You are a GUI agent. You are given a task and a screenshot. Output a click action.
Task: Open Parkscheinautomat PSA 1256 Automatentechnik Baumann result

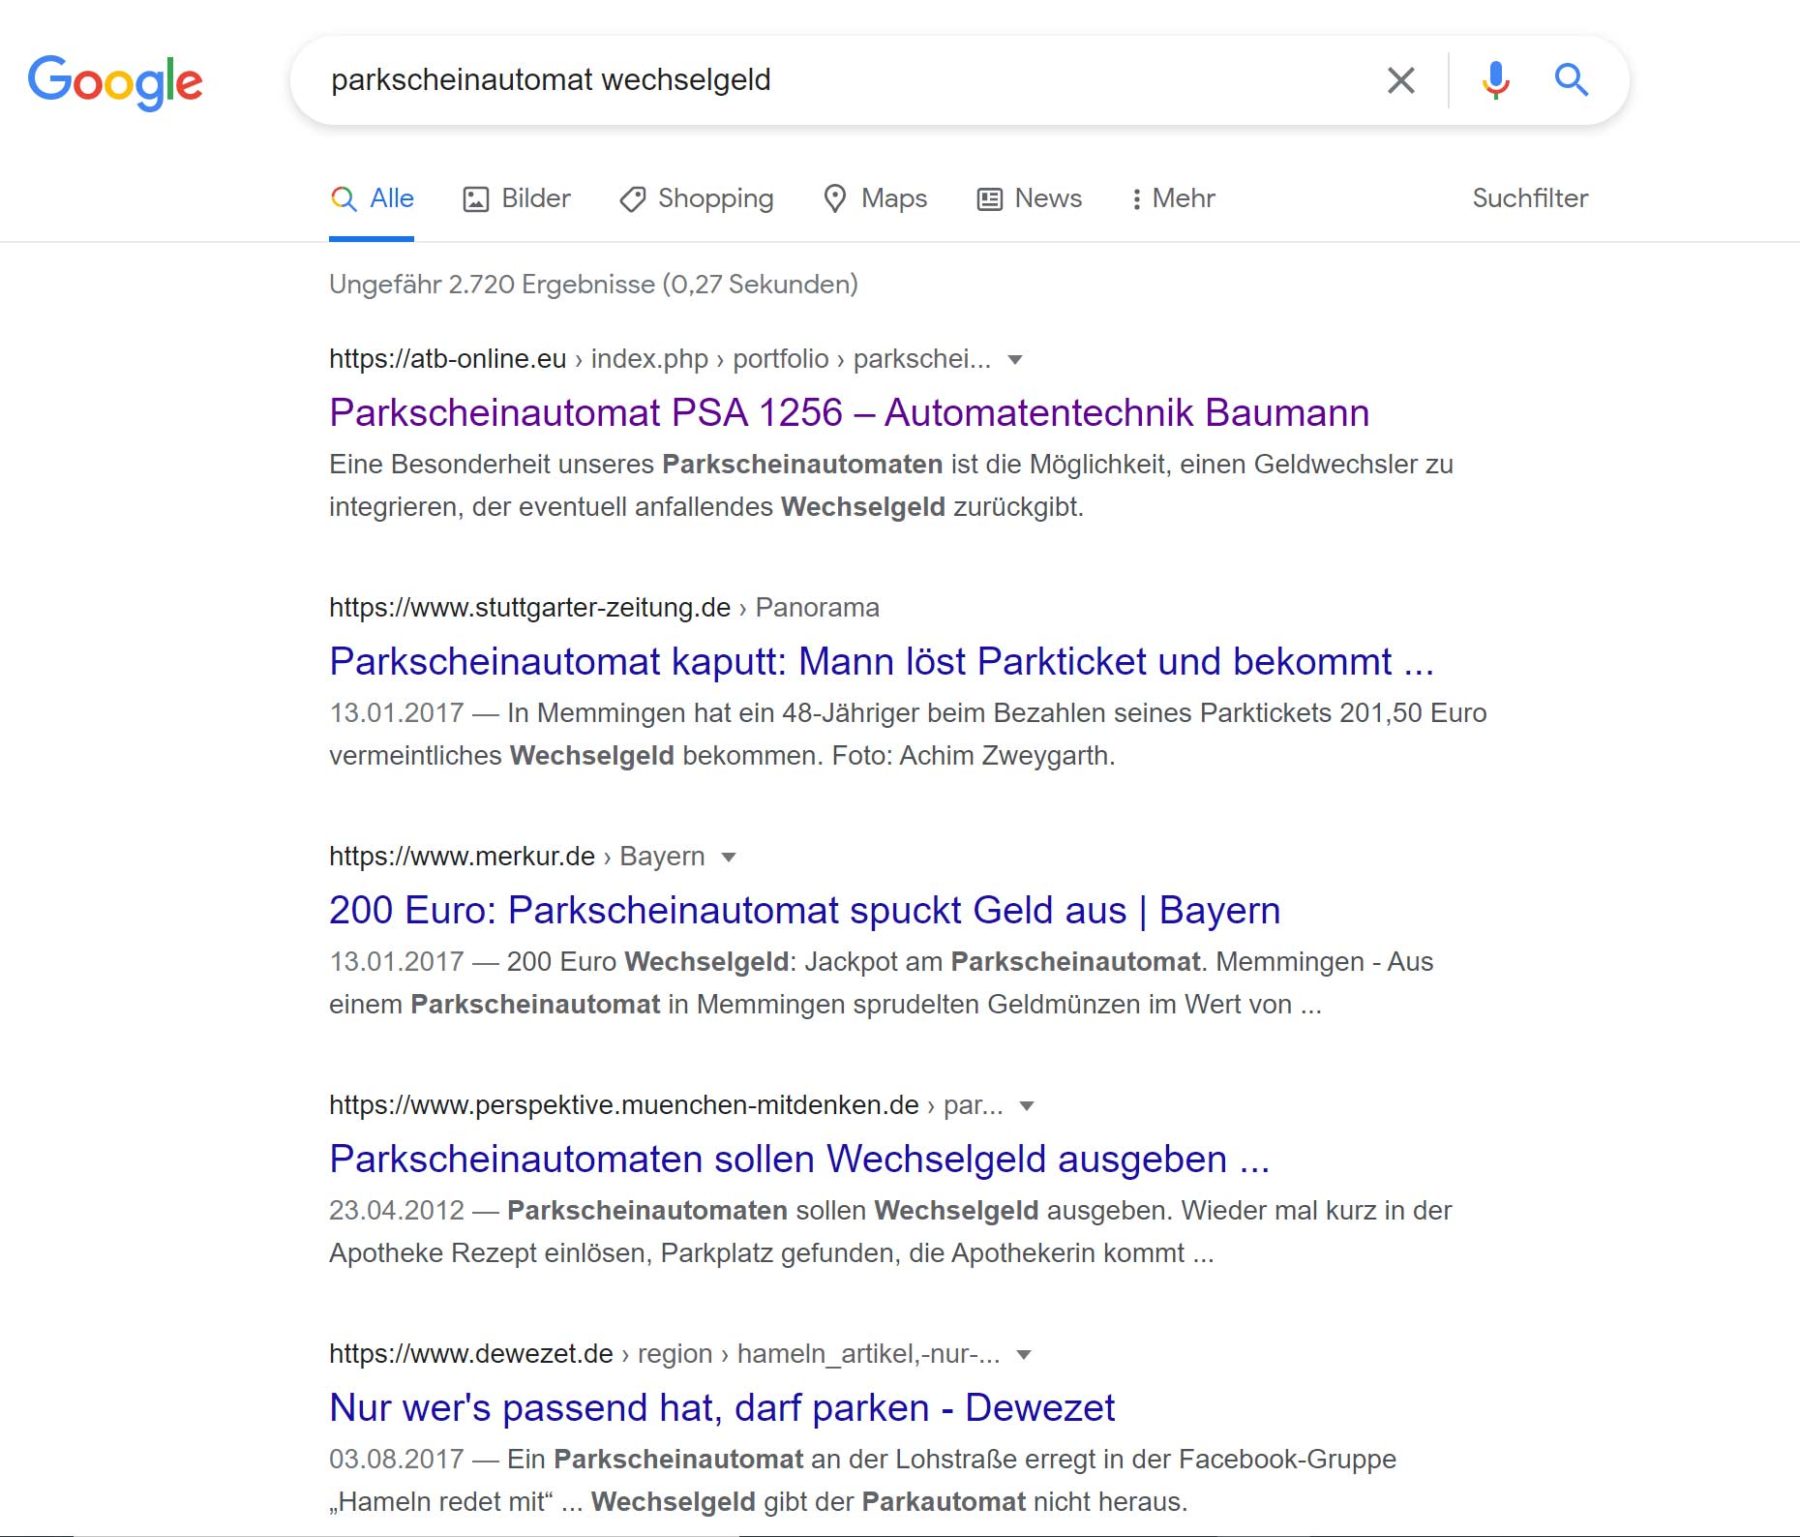[x=848, y=413]
